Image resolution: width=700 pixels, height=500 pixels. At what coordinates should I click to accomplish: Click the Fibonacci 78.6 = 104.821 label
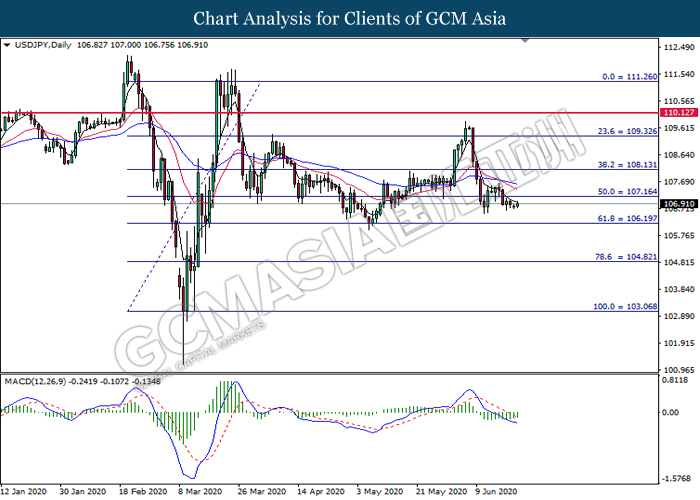pos(626,257)
